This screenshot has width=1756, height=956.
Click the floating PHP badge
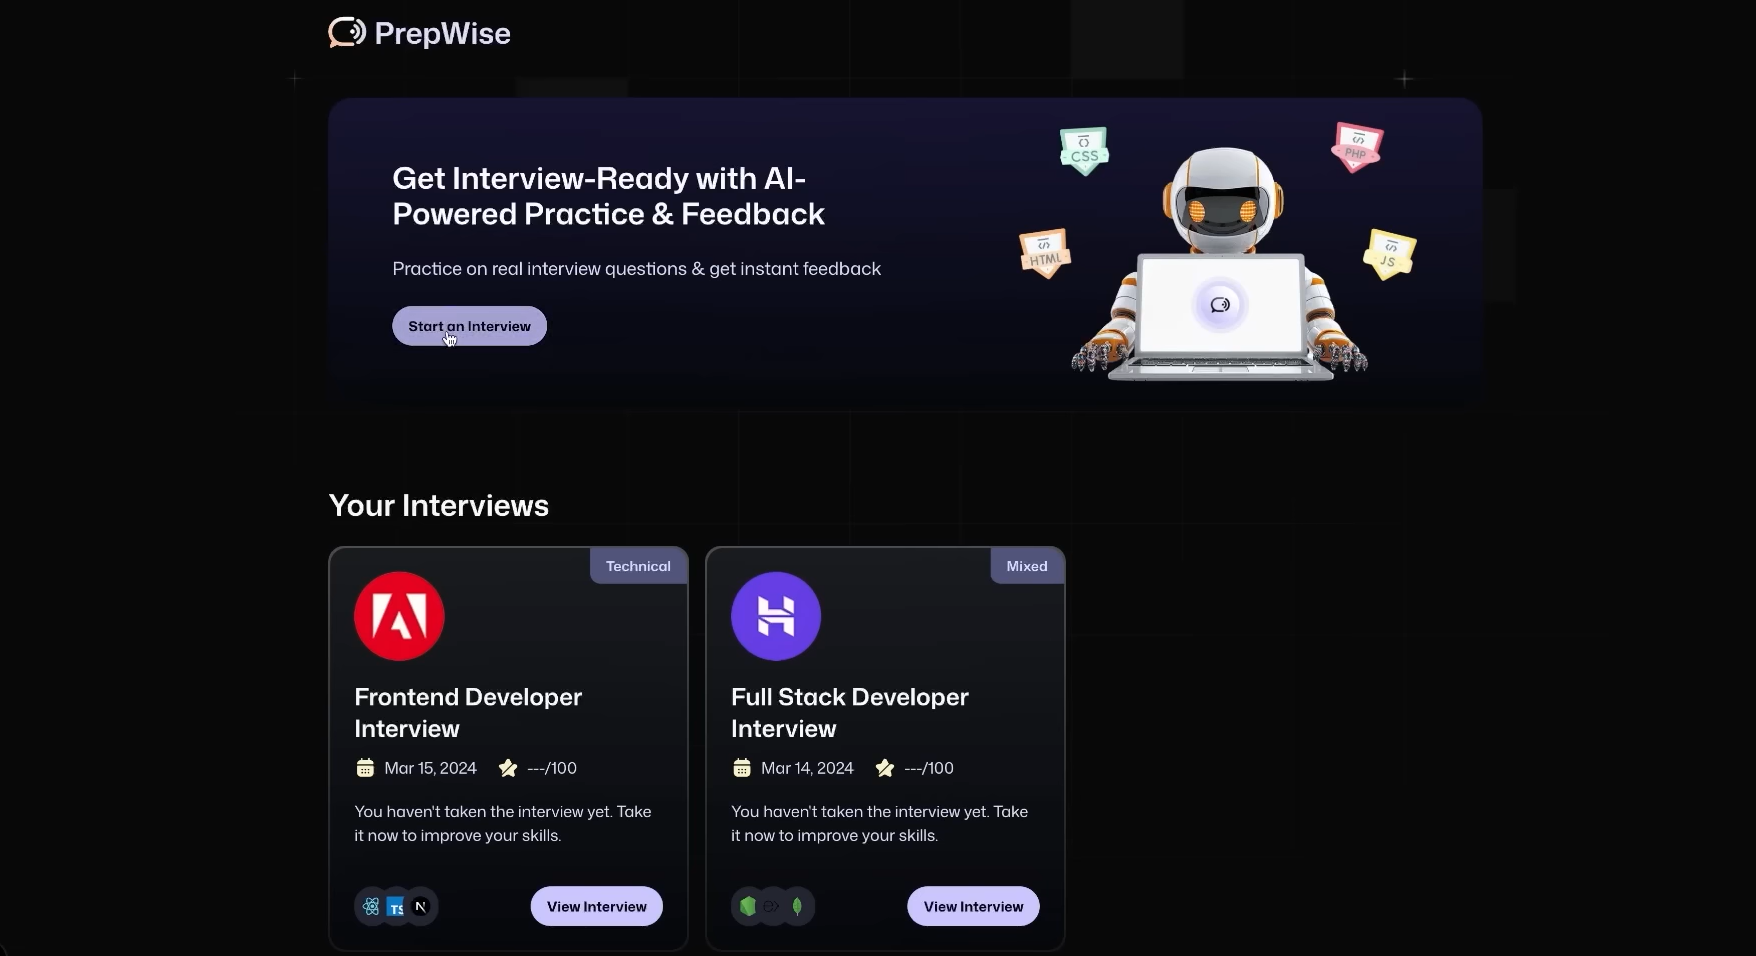pyautogui.click(x=1356, y=148)
